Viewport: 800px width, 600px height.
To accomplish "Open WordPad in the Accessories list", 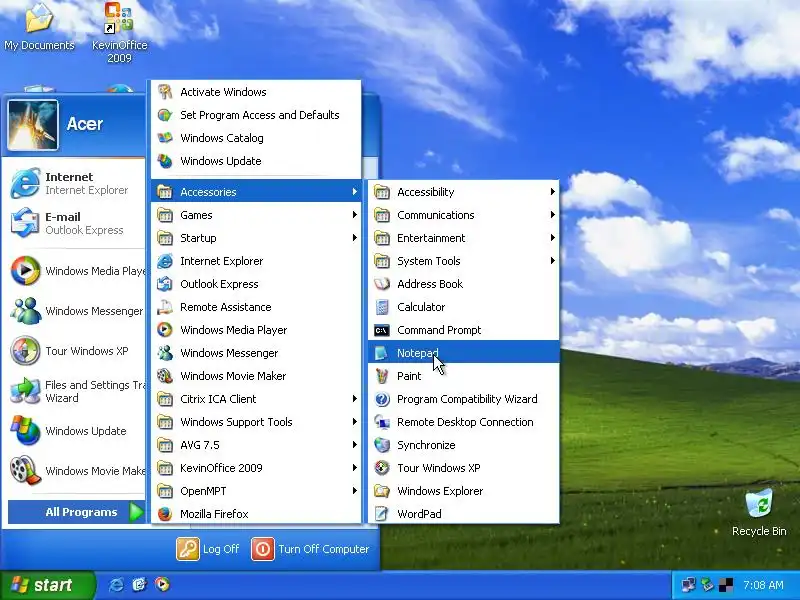I will pyautogui.click(x=463, y=514).
